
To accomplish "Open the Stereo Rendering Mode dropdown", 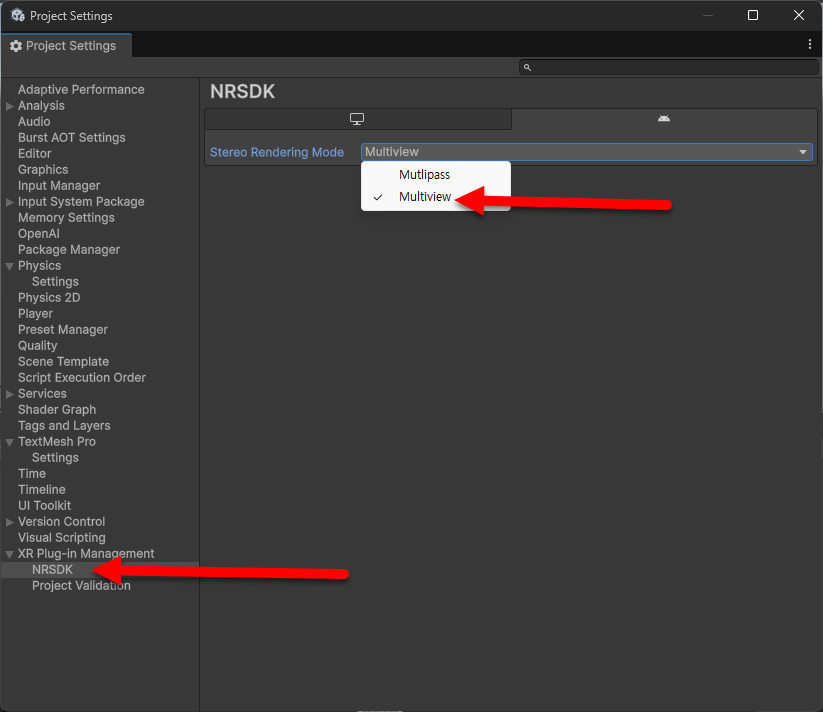I will tap(587, 152).
